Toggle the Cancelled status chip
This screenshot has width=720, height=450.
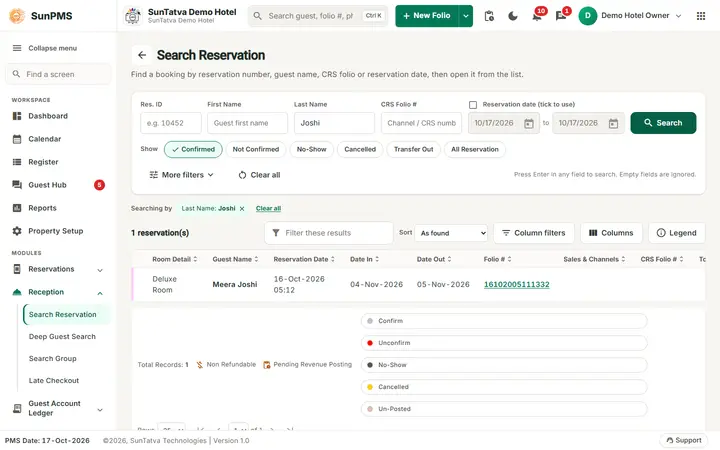click(x=360, y=149)
